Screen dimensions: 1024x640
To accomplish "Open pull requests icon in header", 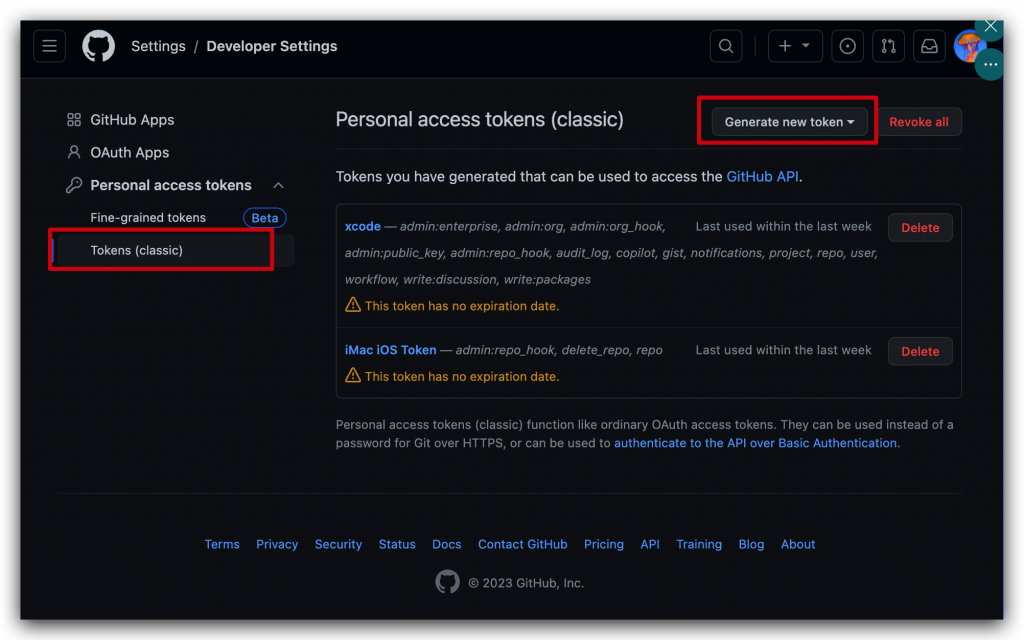I will 888,46.
